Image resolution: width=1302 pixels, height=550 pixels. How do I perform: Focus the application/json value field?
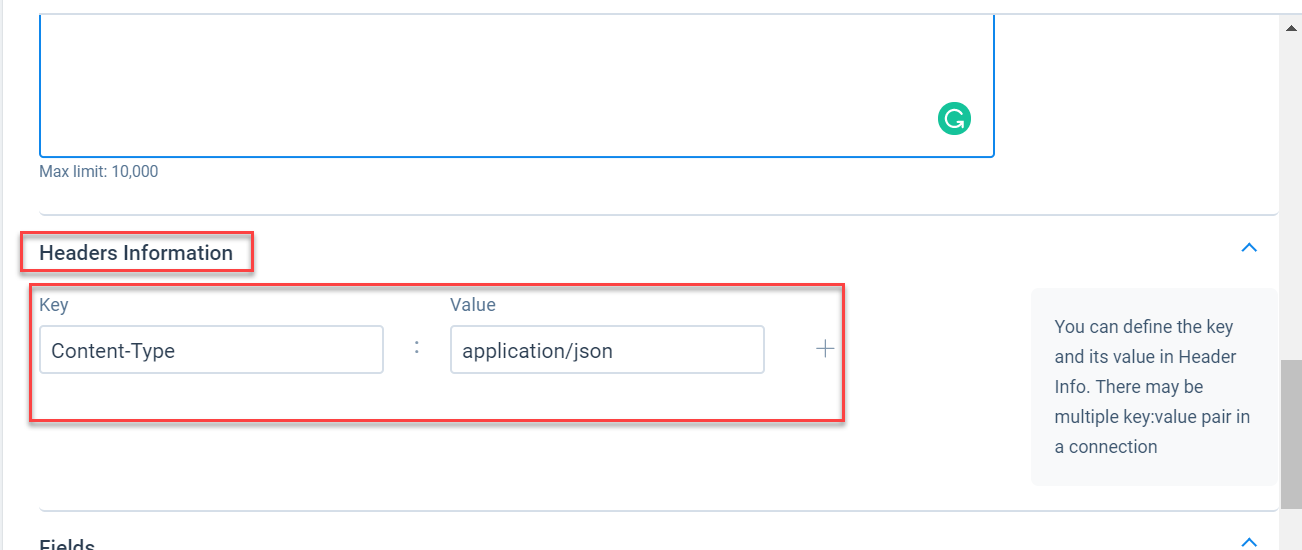(607, 350)
